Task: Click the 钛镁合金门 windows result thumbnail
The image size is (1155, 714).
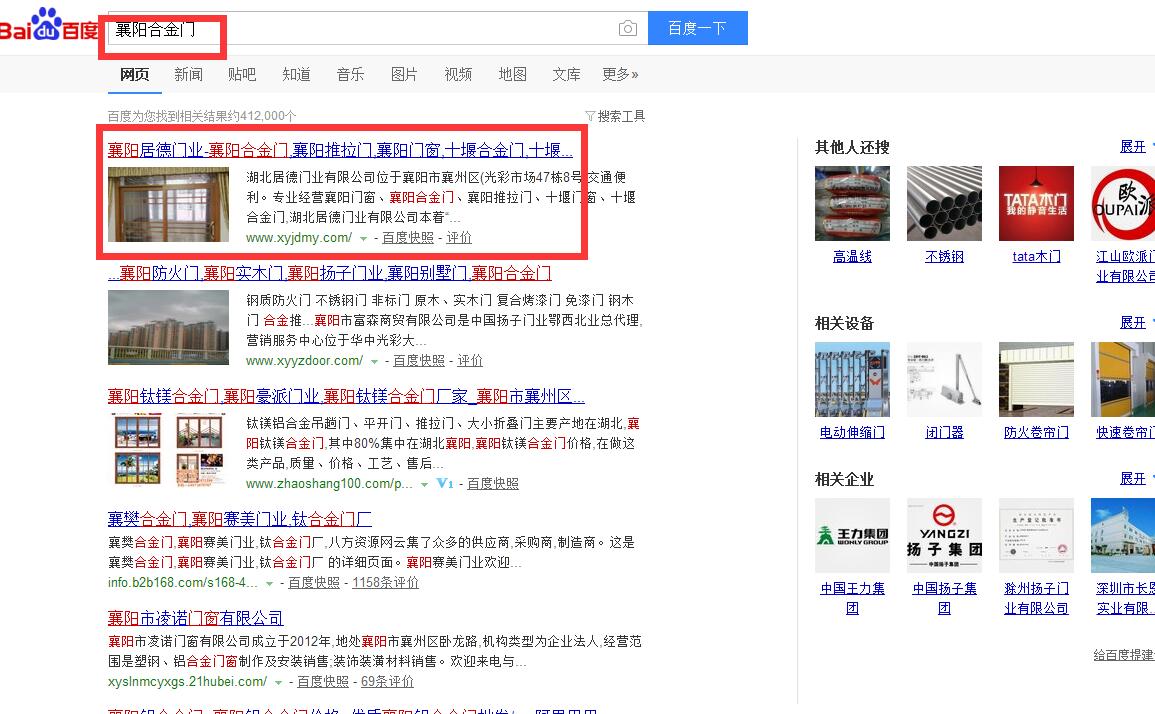Action: click(x=169, y=449)
